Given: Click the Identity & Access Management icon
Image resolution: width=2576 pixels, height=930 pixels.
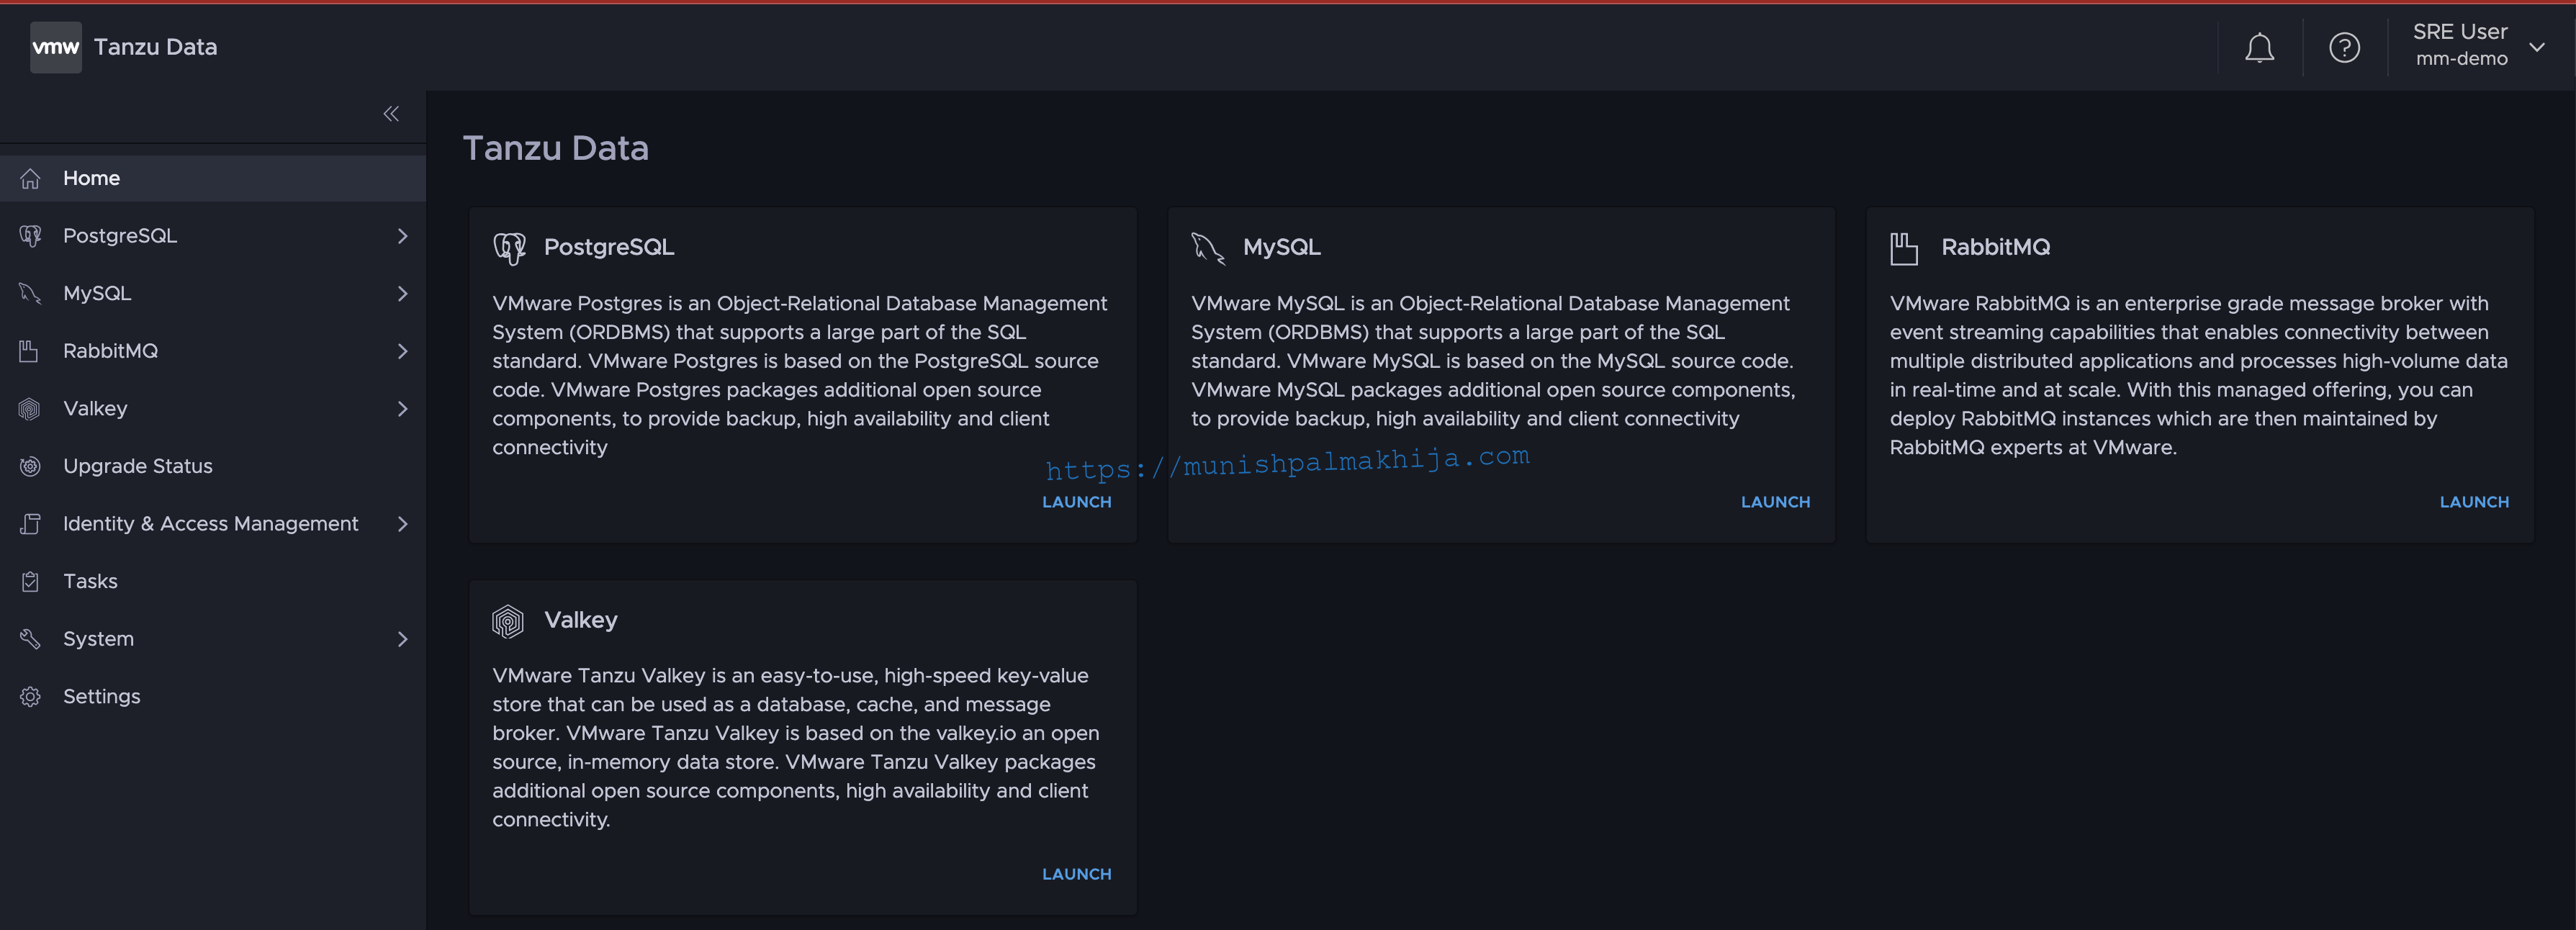Looking at the screenshot, I should tap(31, 524).
